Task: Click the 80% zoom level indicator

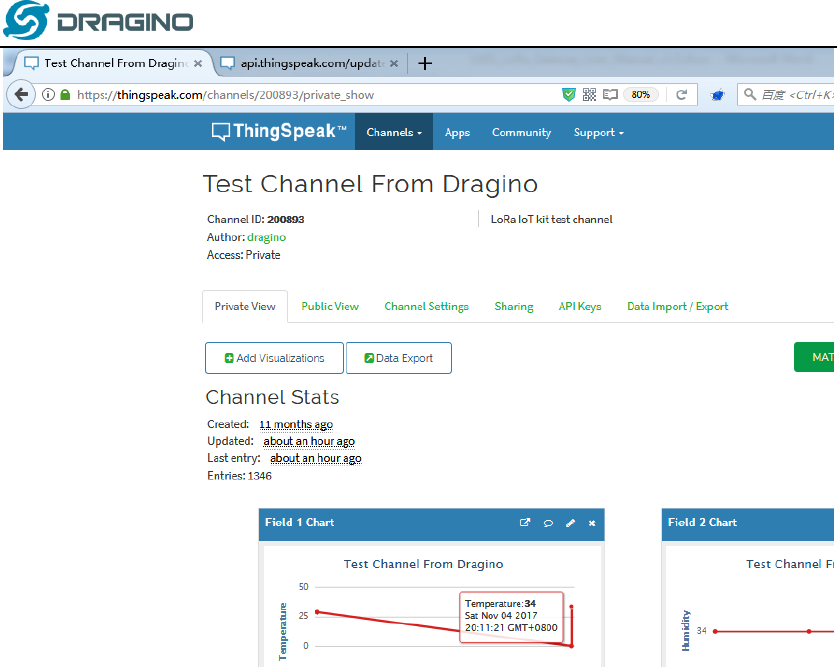Action: [x=641, y=95]
